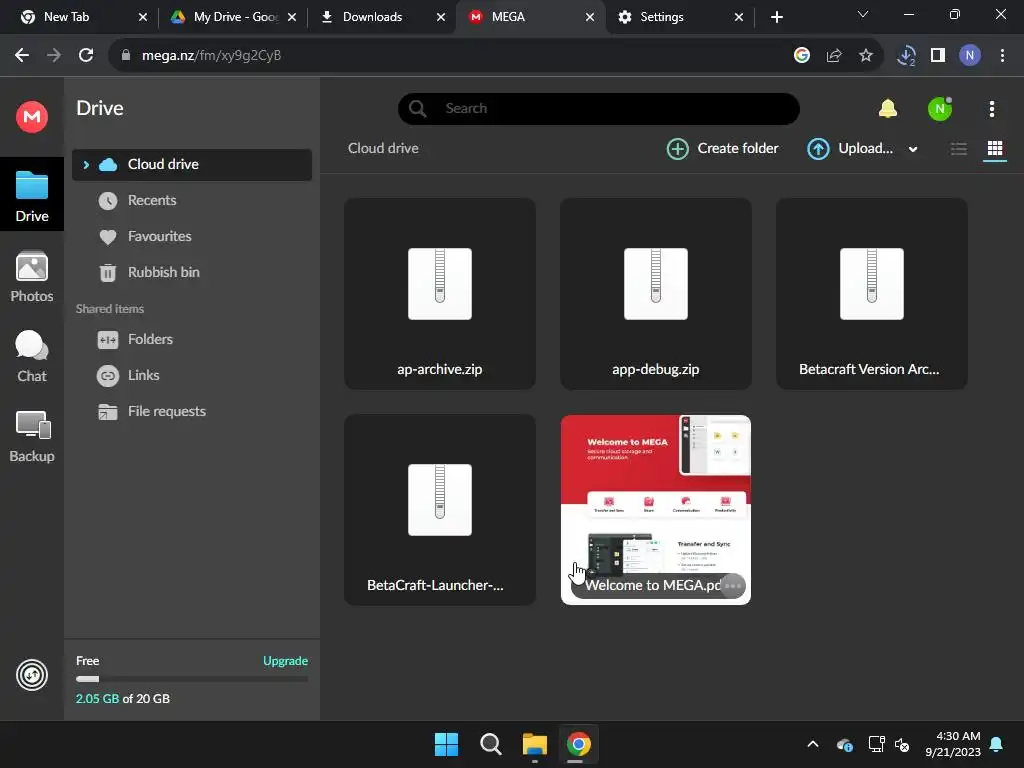Click the 2.05 GB of 20 GB text
This screenshot has width=1024, height=768.
pos(123,699)
